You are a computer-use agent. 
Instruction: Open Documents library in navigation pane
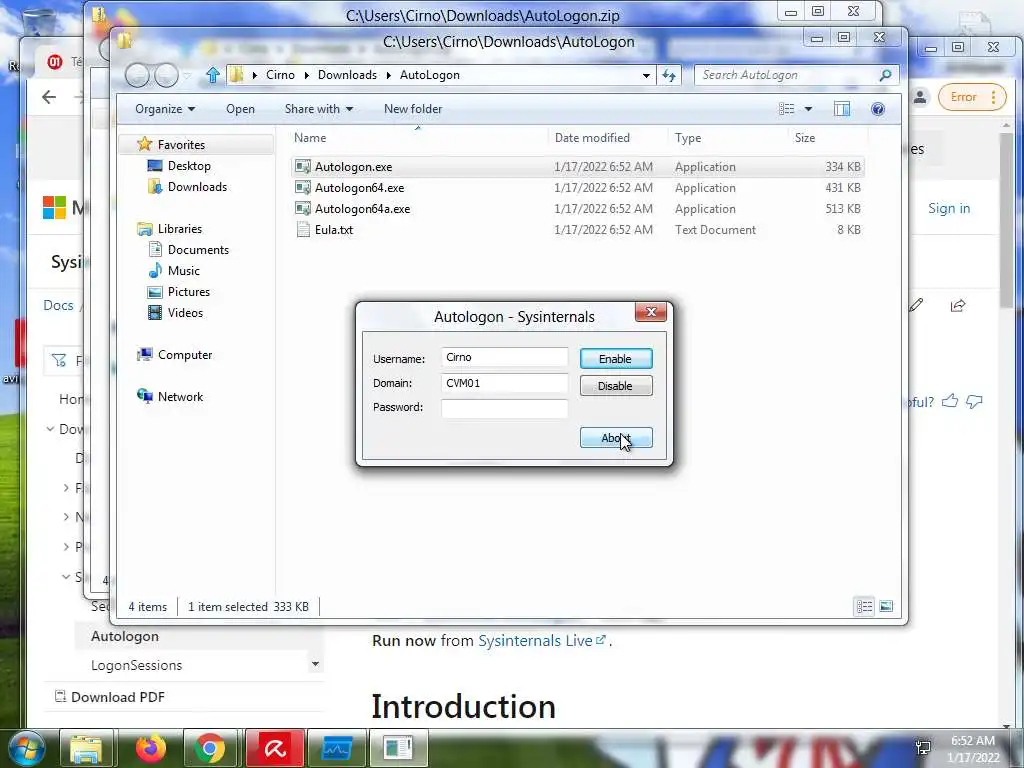[198, 249]
